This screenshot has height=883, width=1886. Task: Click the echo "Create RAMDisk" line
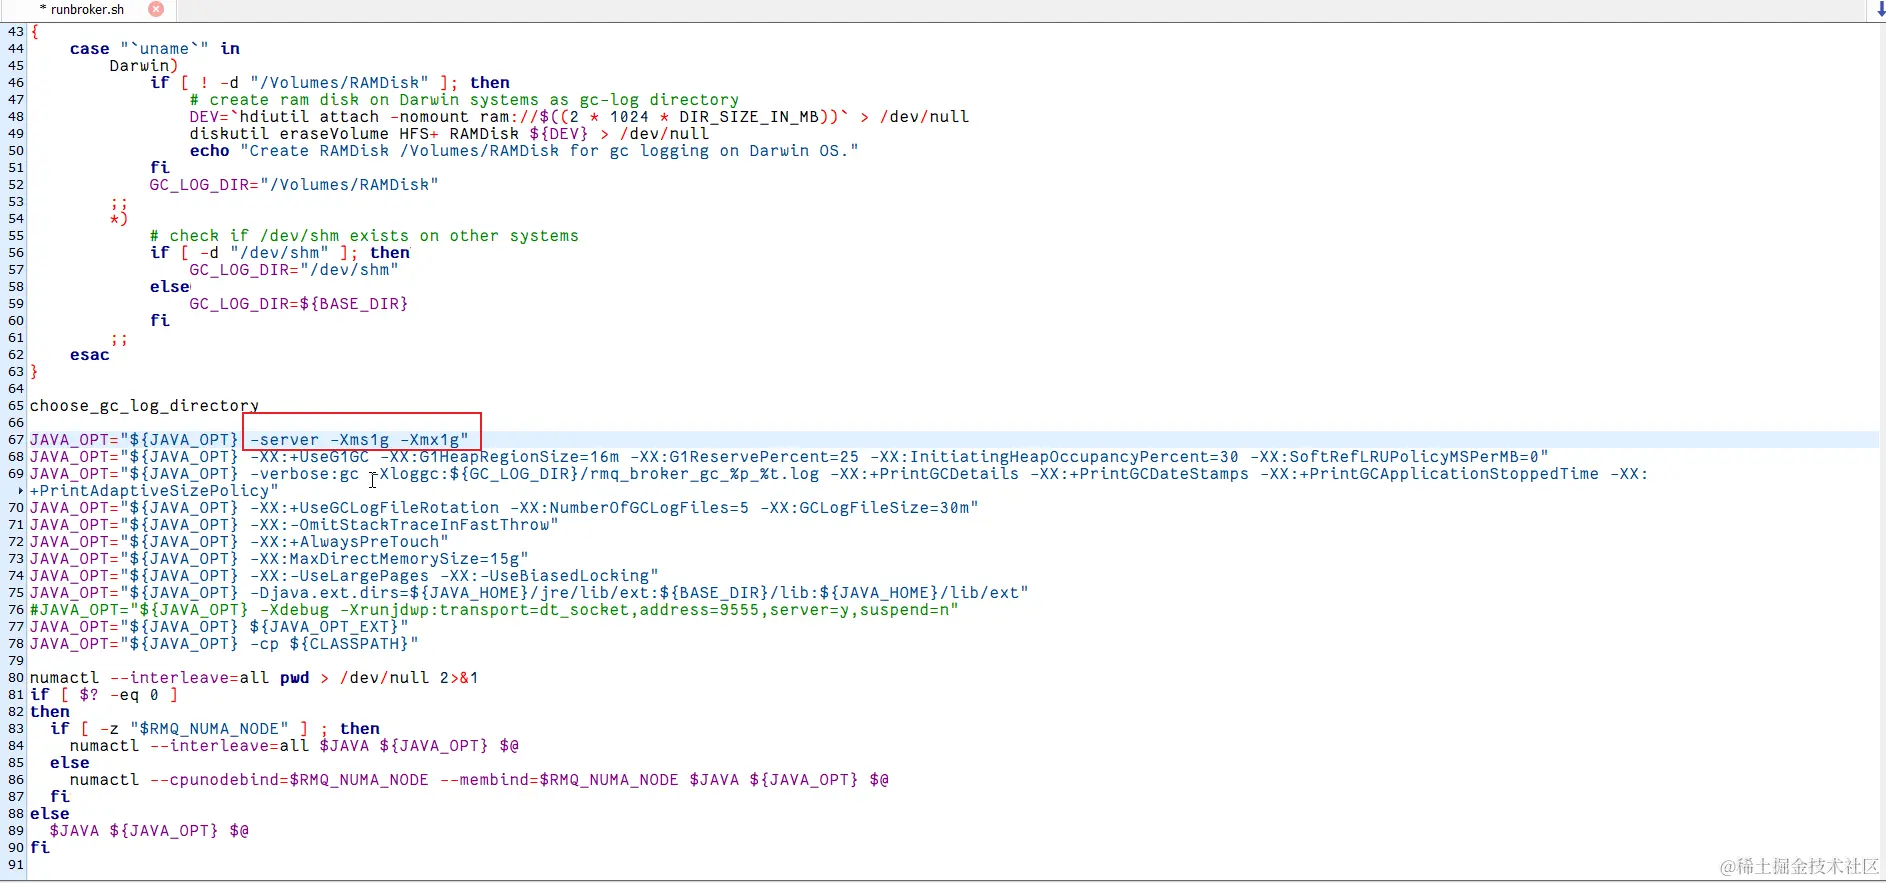(524, 150)
